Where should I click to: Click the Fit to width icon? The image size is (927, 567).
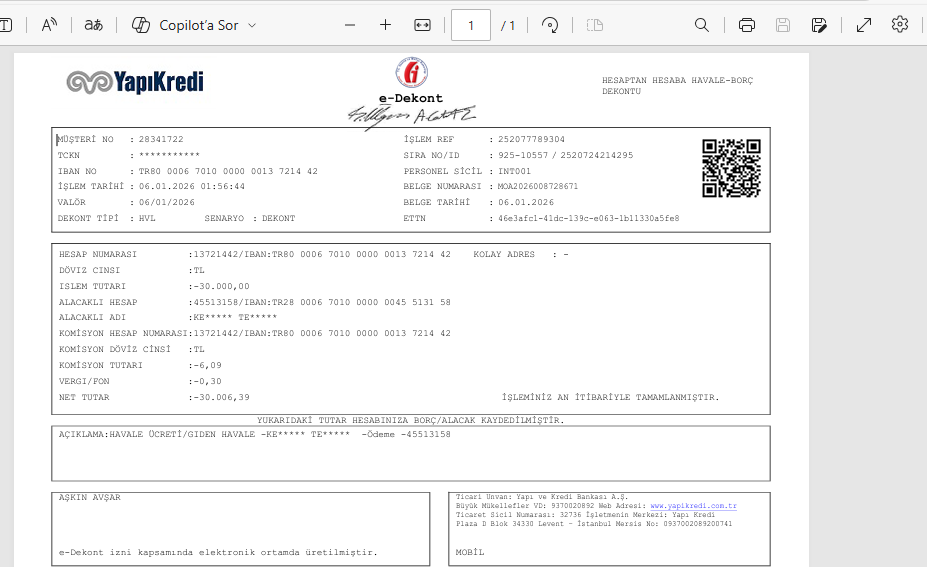click(422, 25)
